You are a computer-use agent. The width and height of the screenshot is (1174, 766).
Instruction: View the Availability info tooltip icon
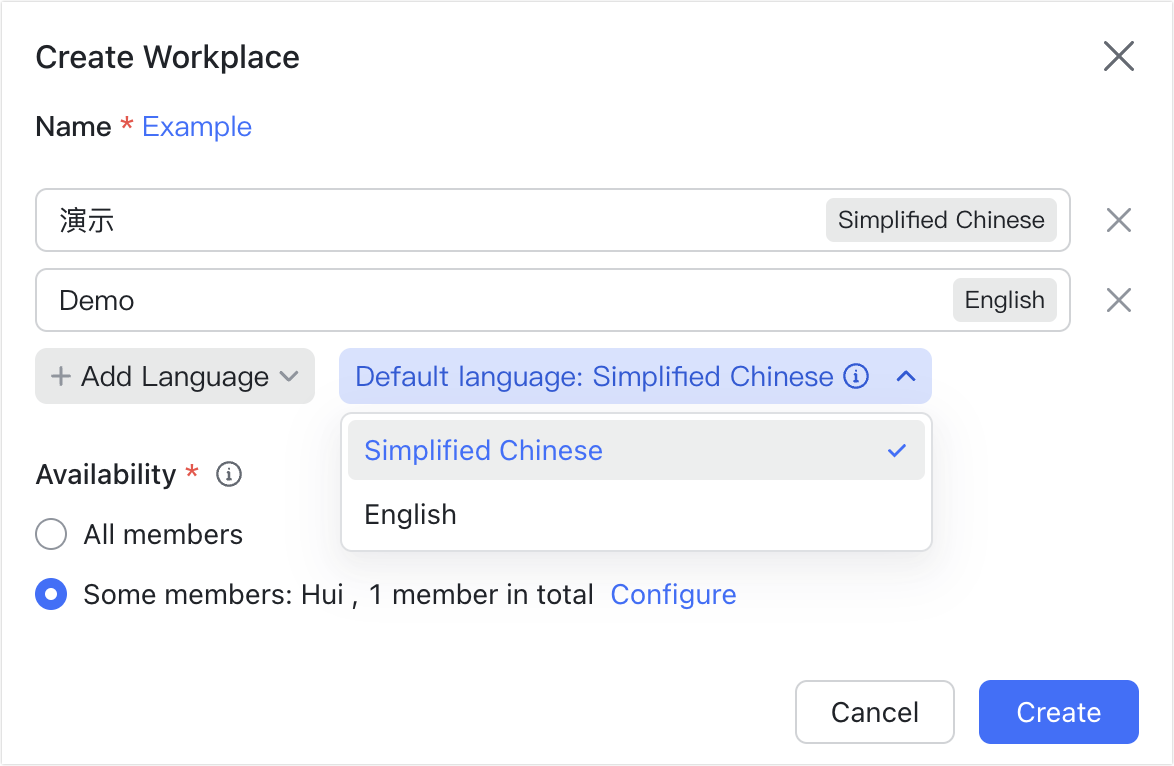(228, 475)
